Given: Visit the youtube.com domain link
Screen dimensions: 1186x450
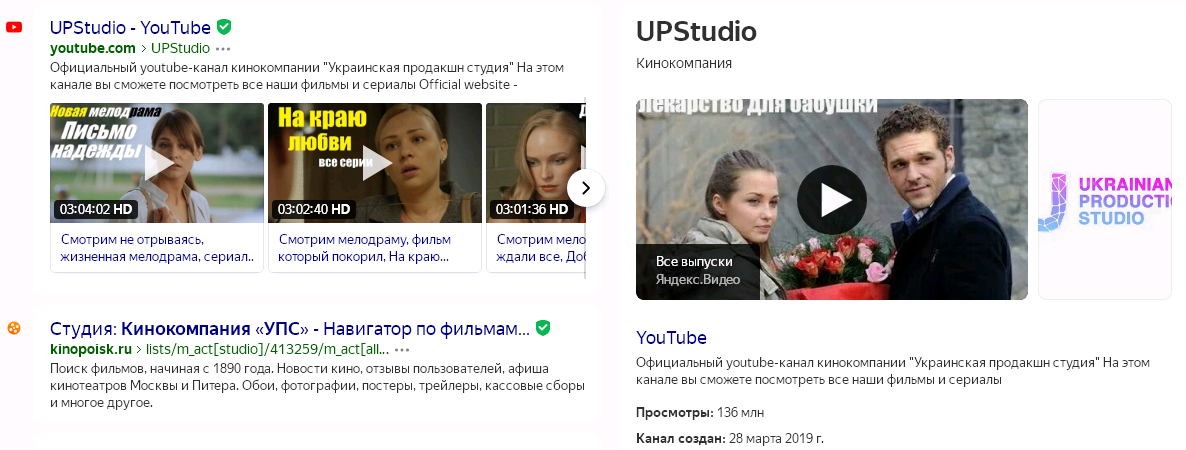Looking at the screenshot, I should point(92,48).
